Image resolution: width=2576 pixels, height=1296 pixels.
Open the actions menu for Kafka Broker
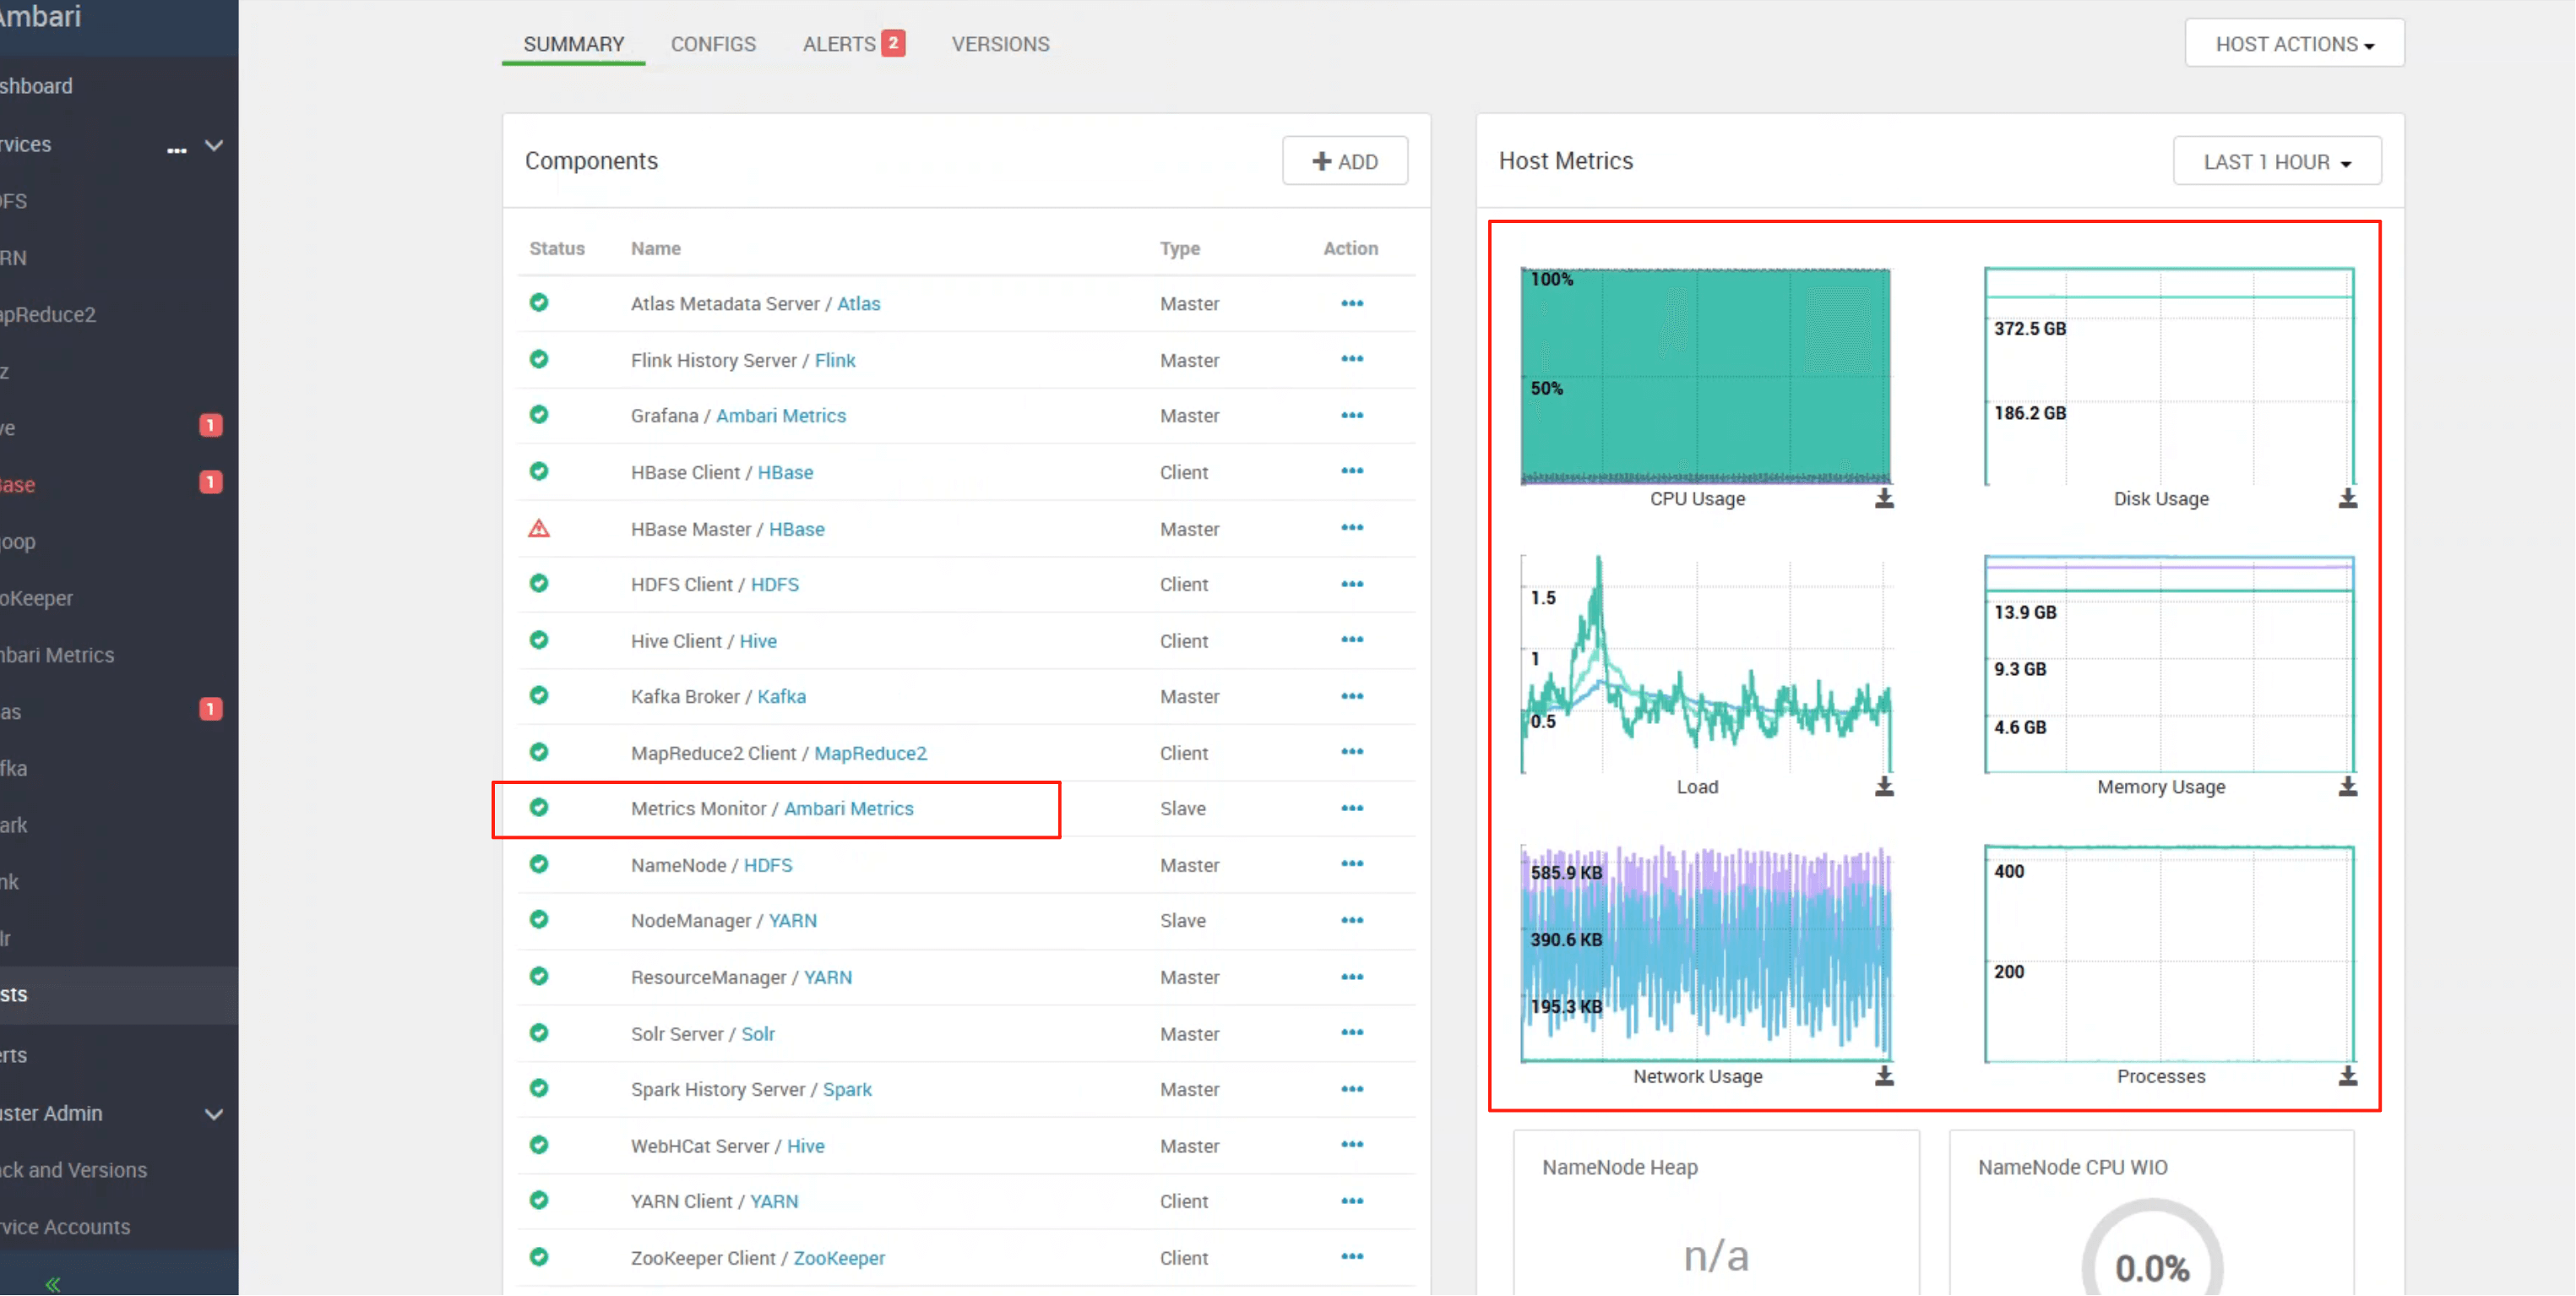click(1351, 696)
